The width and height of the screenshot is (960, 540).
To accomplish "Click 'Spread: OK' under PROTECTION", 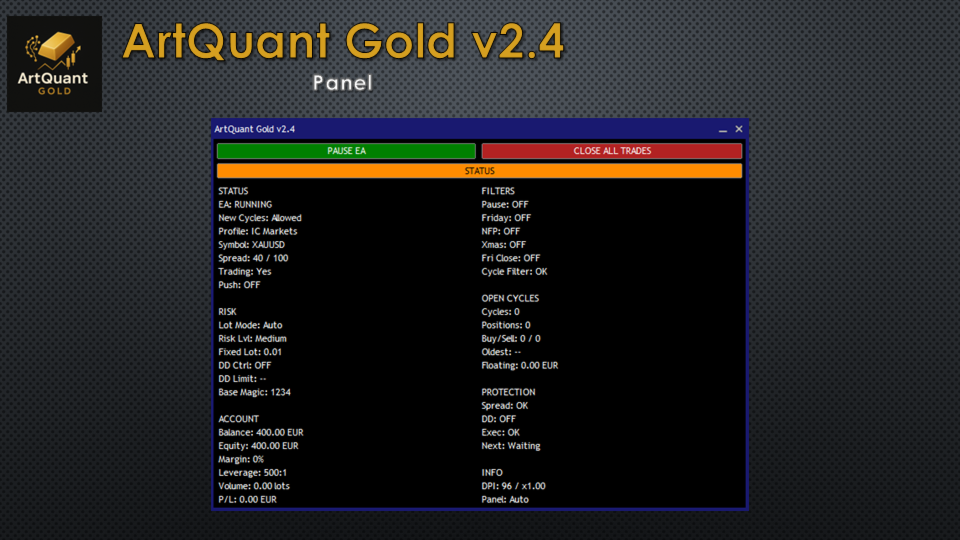I will [504, 406].
